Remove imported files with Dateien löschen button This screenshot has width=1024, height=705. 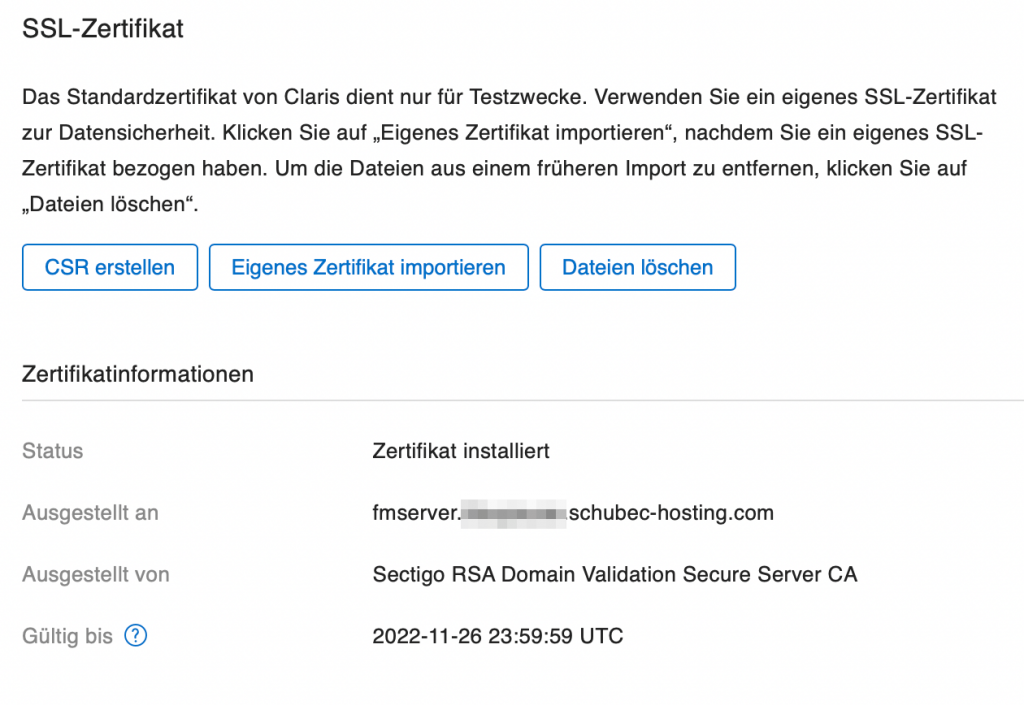click(x=637, y=267)
